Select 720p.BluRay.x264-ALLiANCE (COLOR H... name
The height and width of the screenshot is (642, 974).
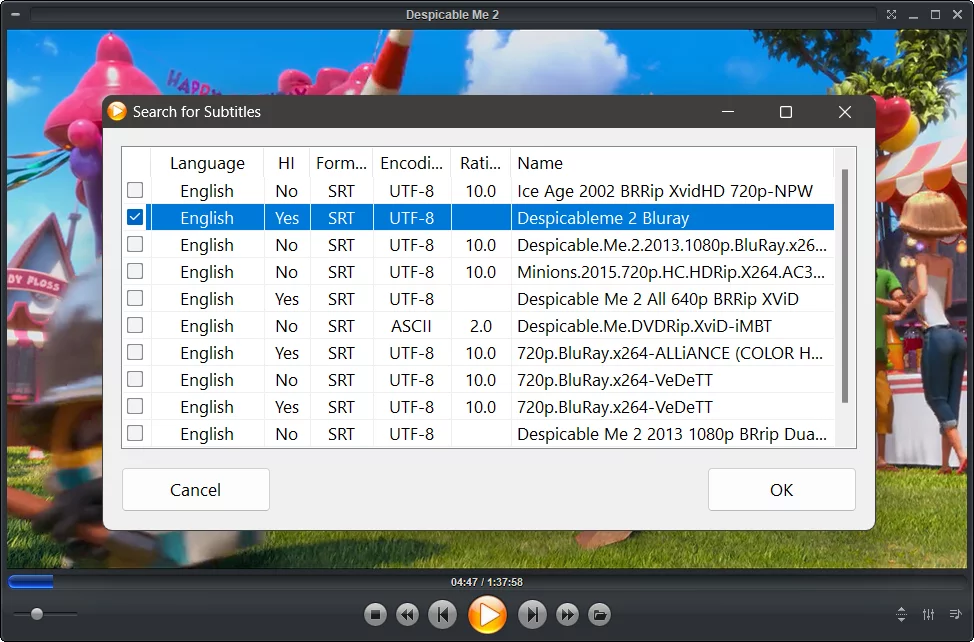670,353
